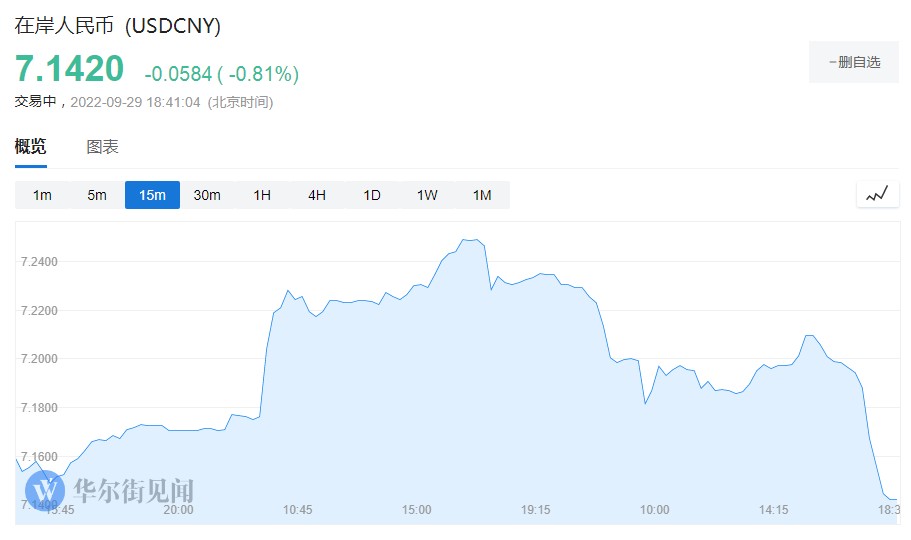The width and height of the screenshot is (911, 540).
Task: Select the 1m time interval
Action: click(x=42, y=195)
